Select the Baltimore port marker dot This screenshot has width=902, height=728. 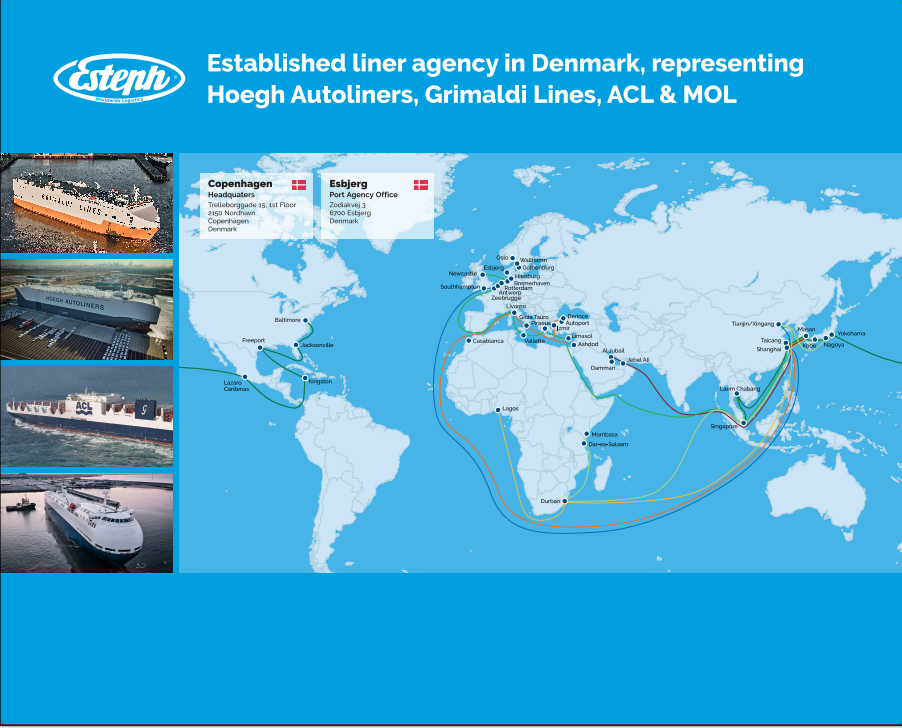[x=305, y=320]
